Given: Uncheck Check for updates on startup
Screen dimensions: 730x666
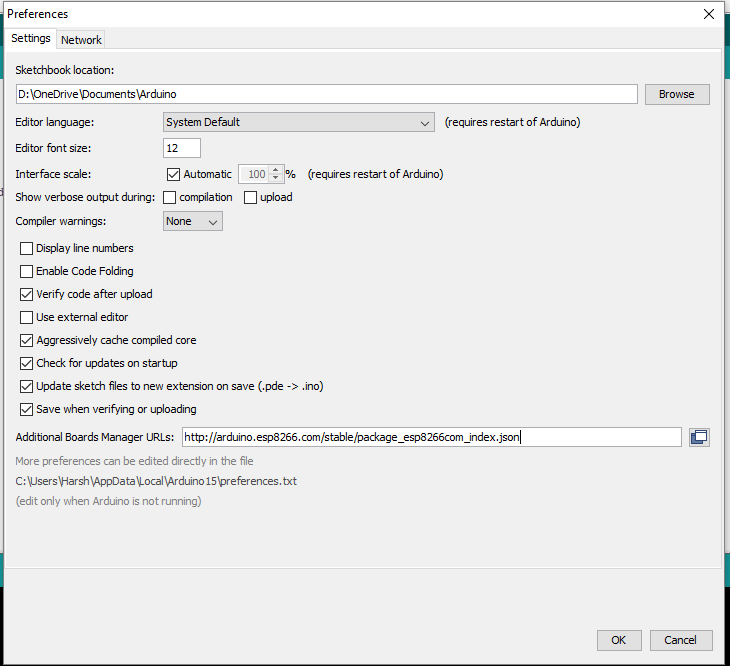Looking at the screenshot, I should pyautogui.click(x=27, y=363).
